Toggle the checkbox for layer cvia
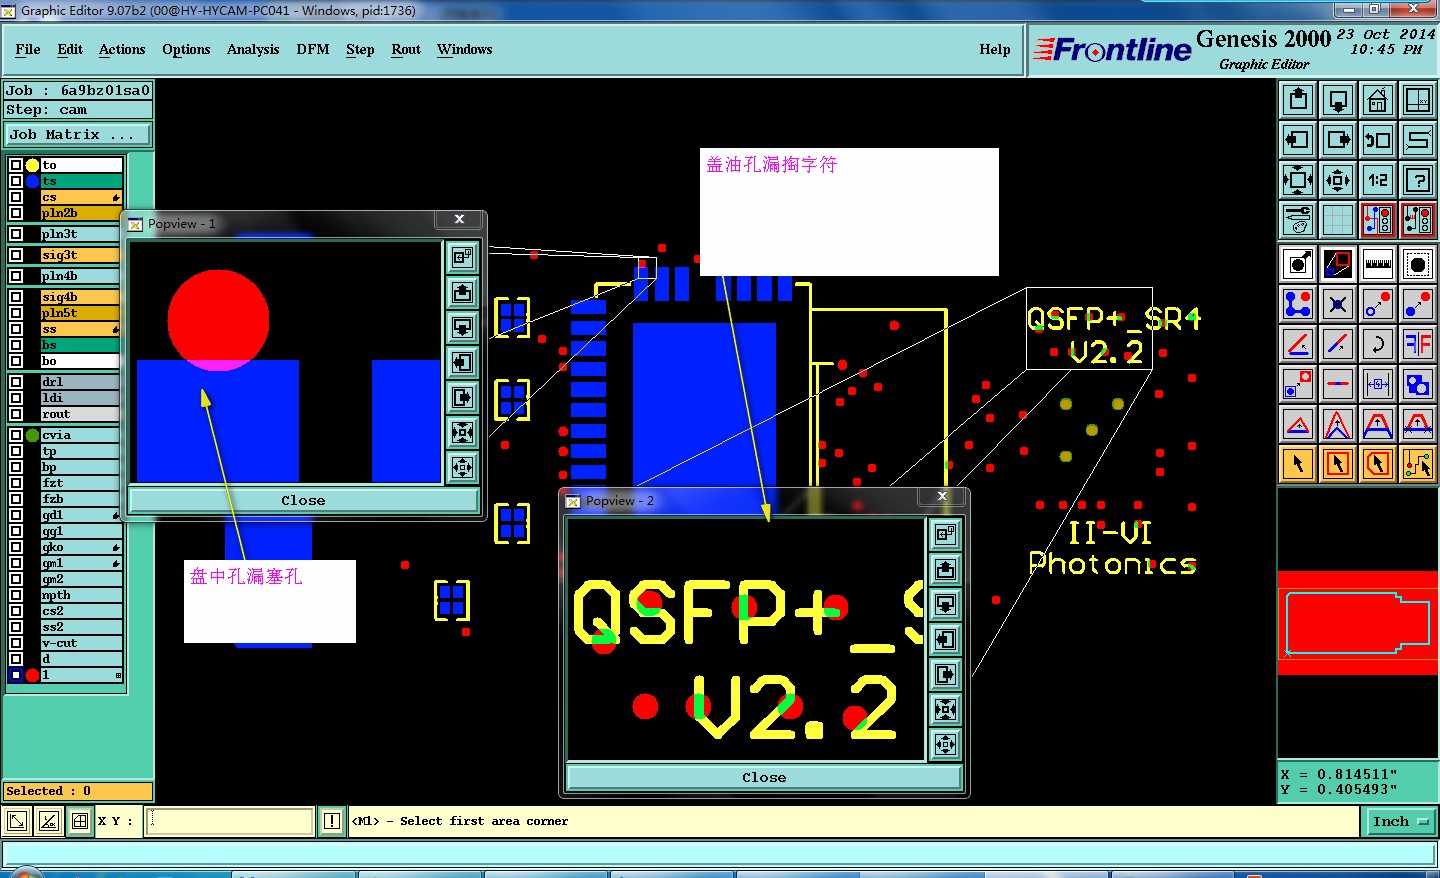Viewport: 1440px width, 878px height. [16, 435]
